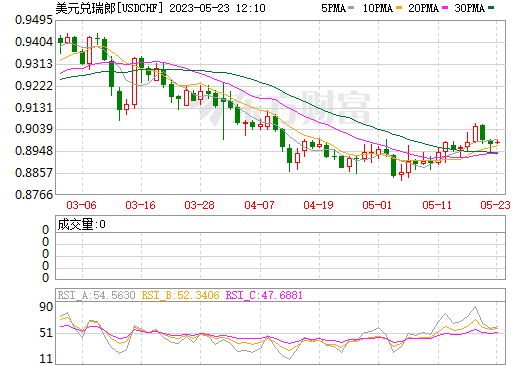The height and width of the screenshot is (365, 520).
Task: Click the 0.9039 price axis label
Action: tap(34, 129)
